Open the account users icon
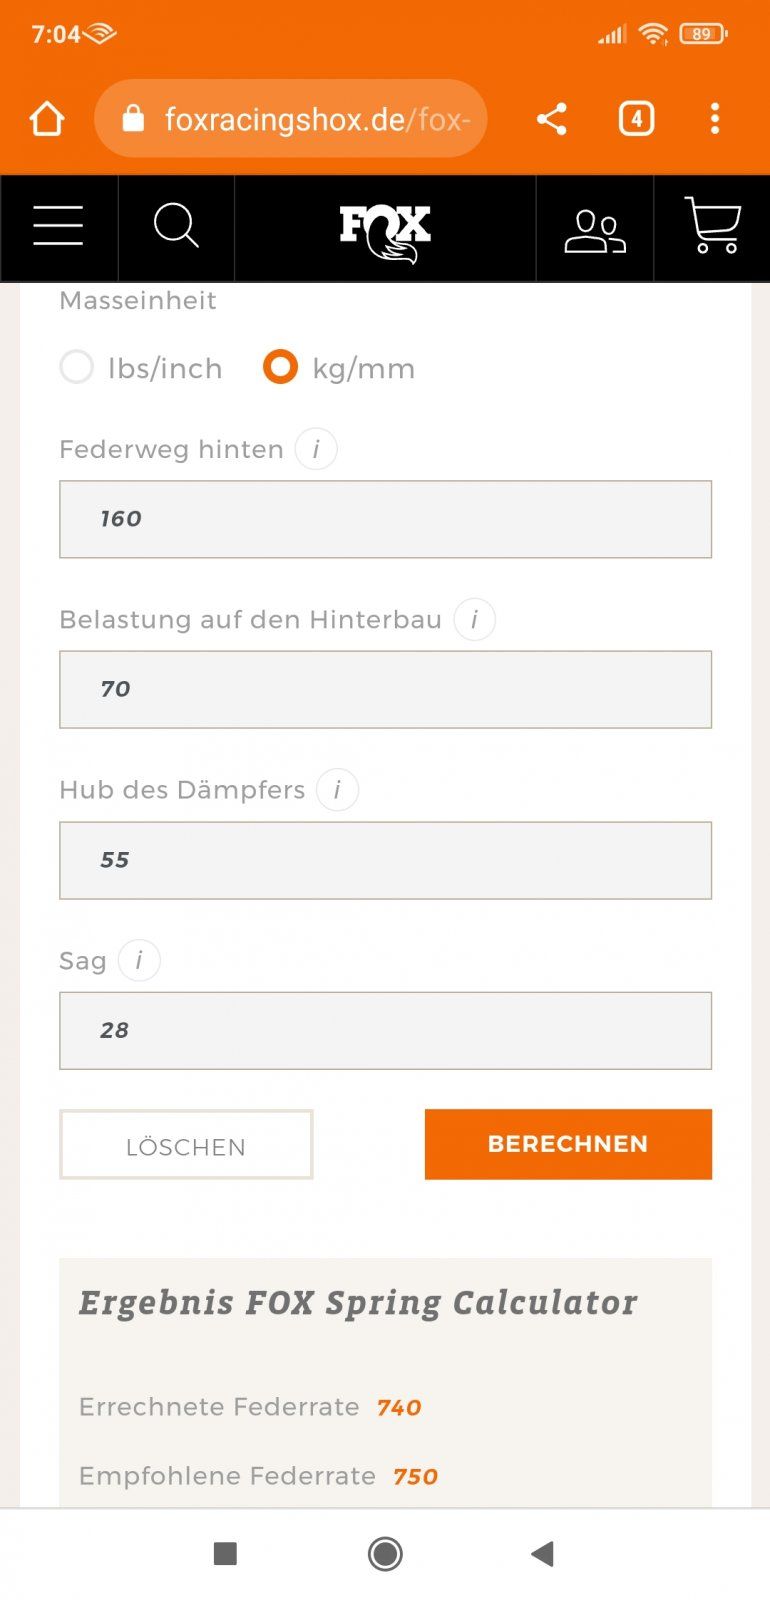Screen dimensions: 770x1600 595,230
